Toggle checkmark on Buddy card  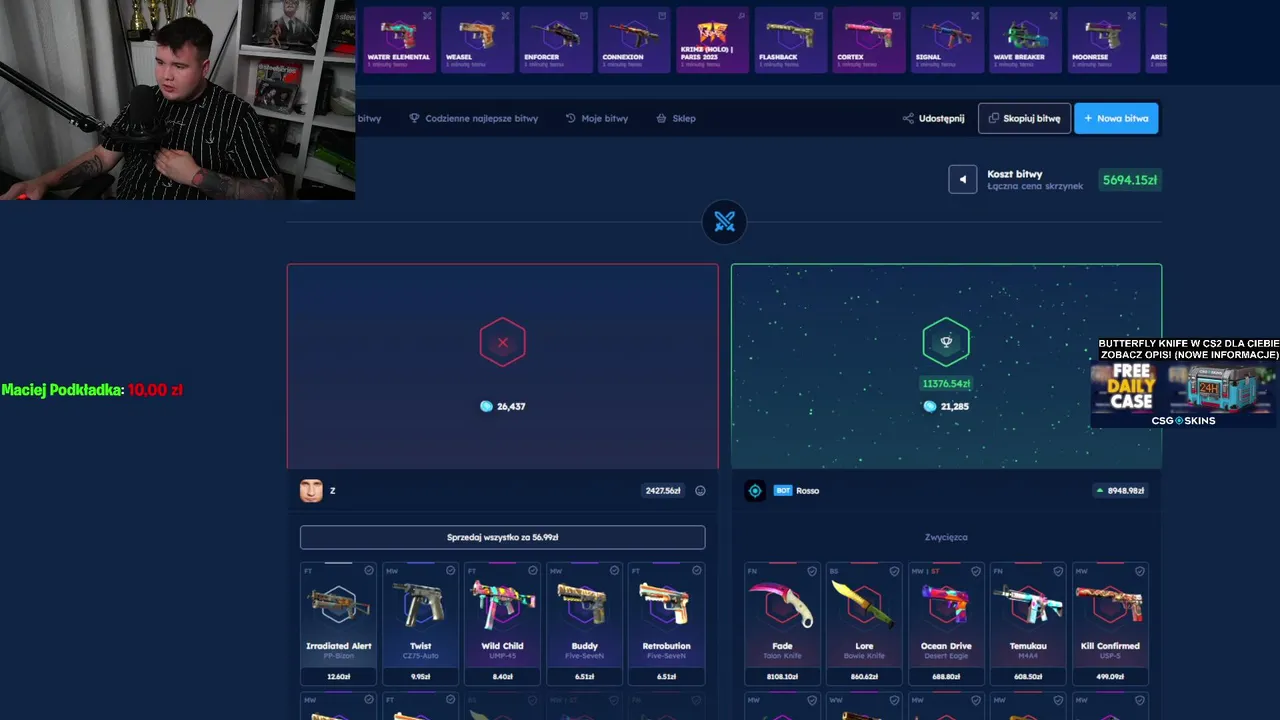tap(615, 570)
